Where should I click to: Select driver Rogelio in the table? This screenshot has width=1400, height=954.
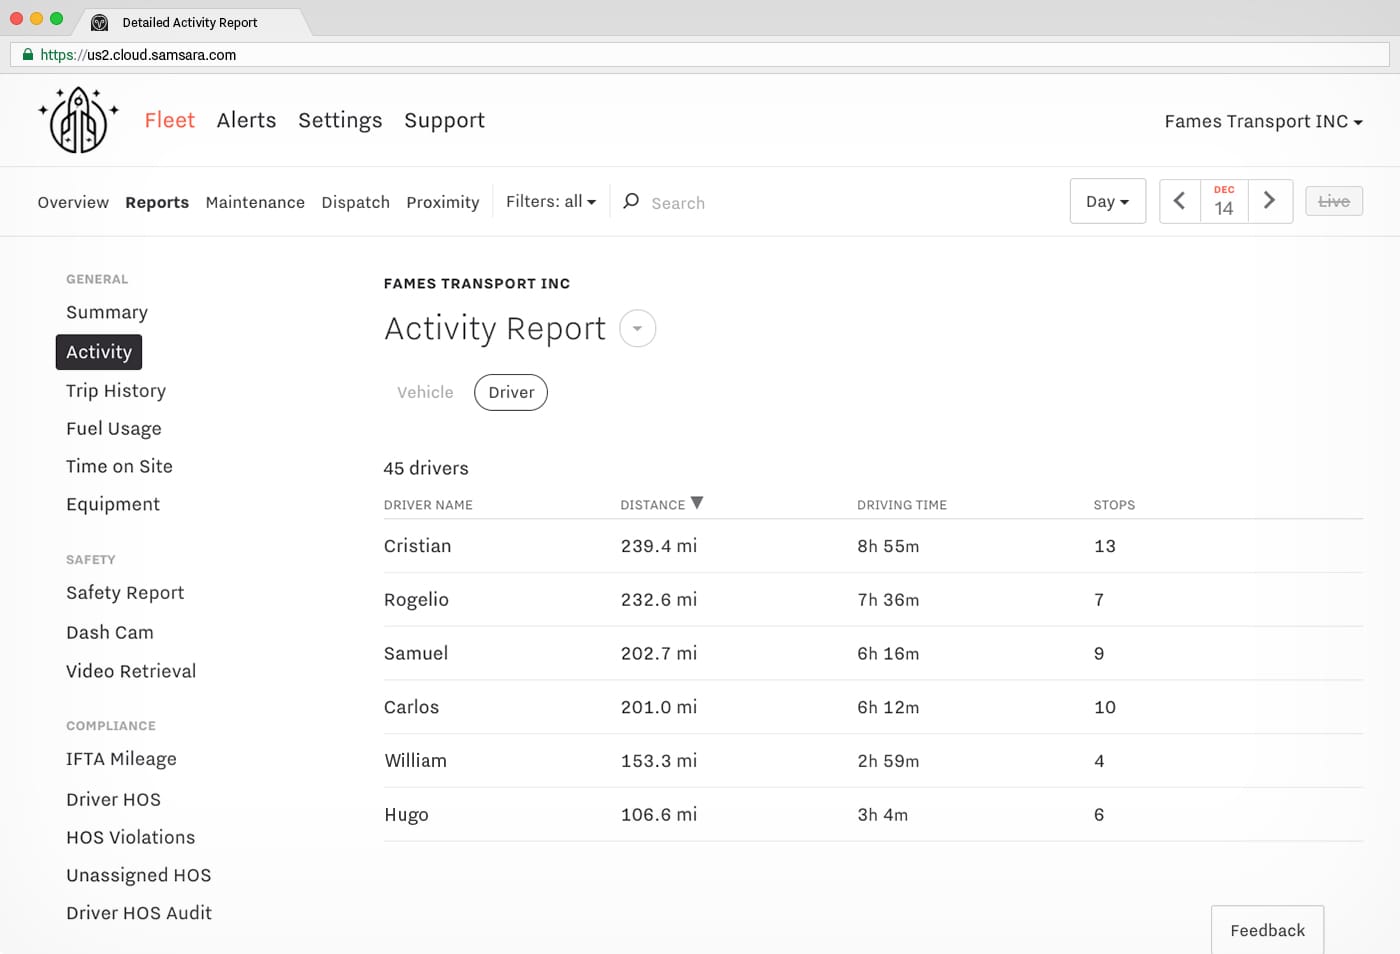(416, 600)
